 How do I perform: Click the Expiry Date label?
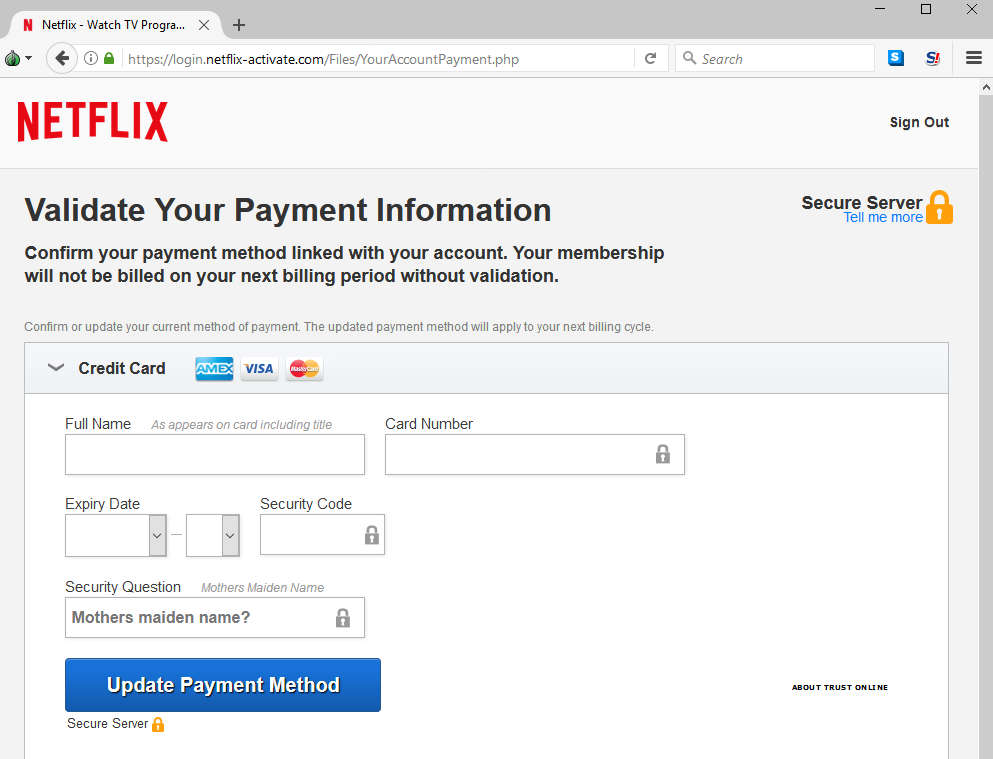pos(102,504)
